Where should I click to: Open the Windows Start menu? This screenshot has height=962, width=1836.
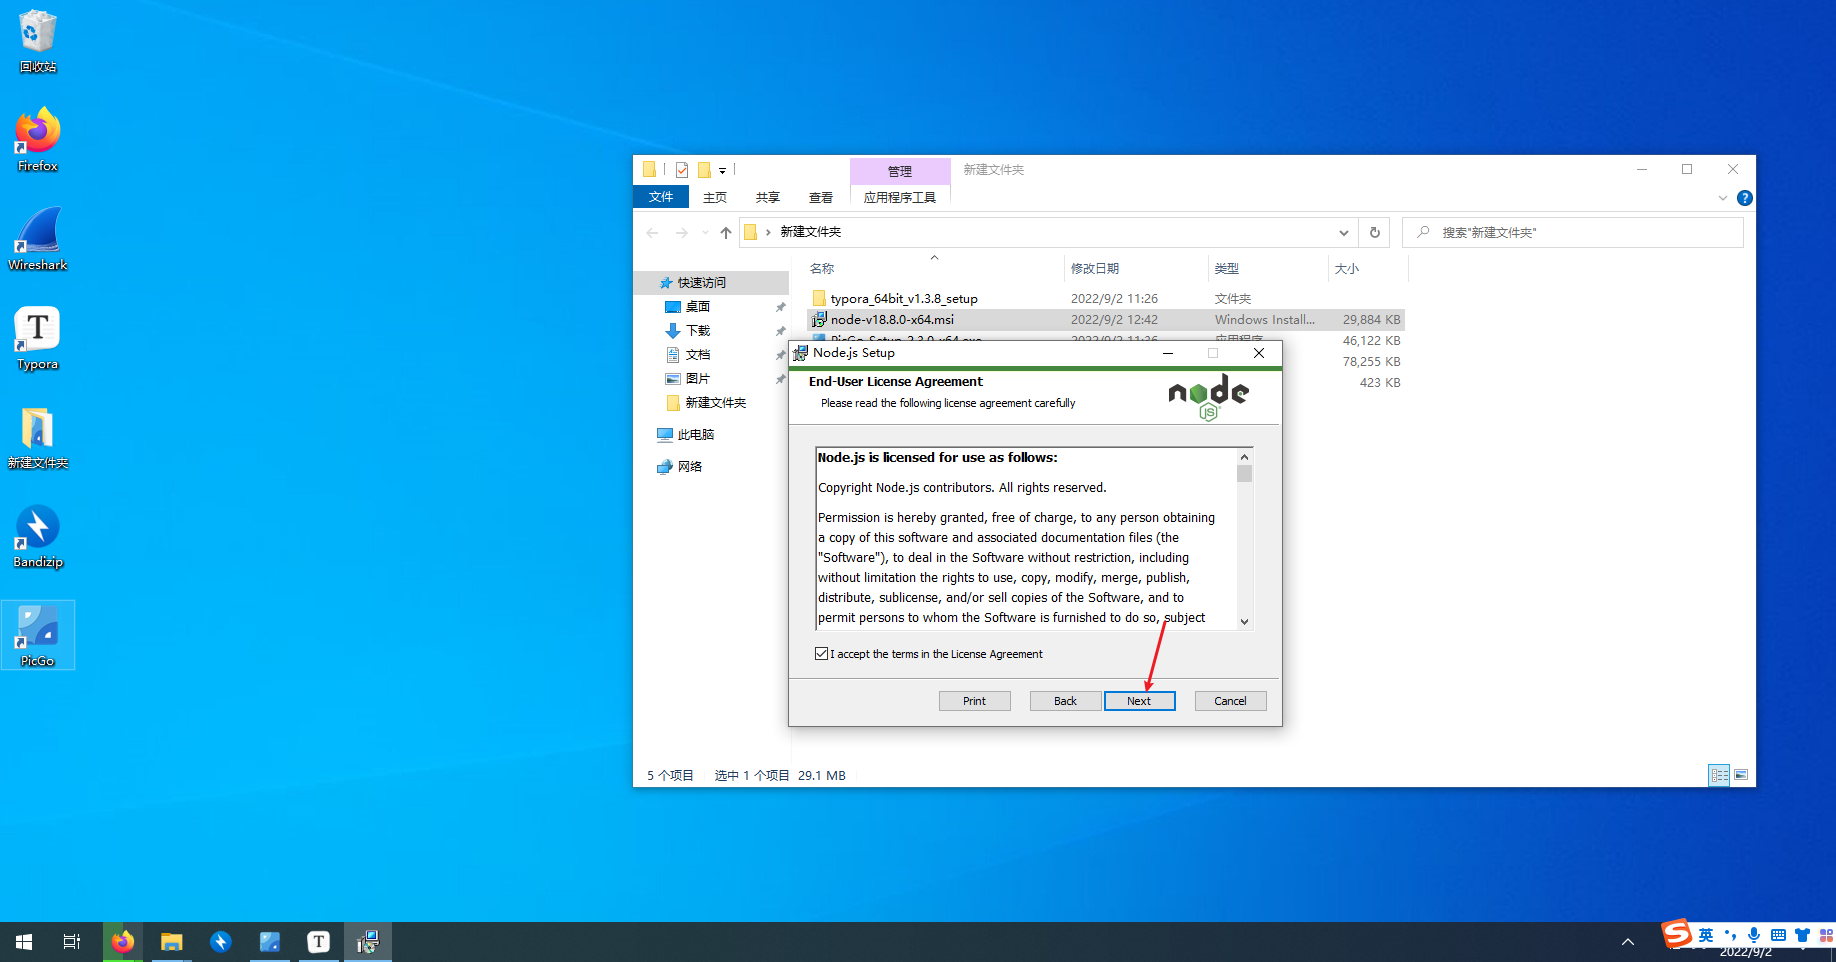click(x=24, y=942)
